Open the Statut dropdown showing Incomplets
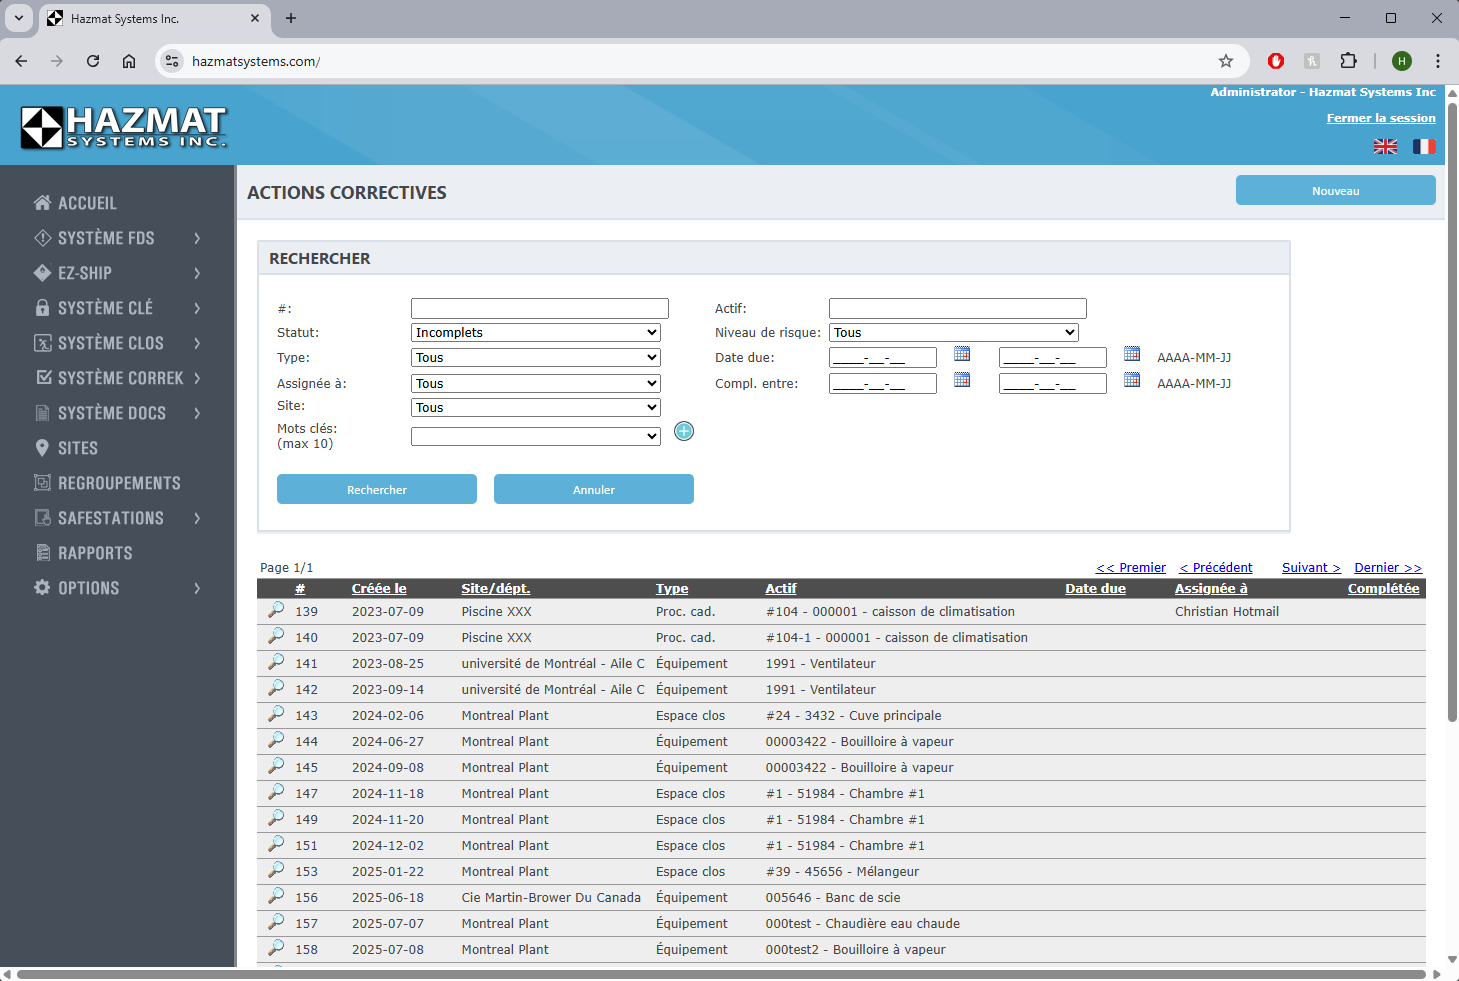The height and width of the screenshot is (981, 1459). tap(536, 333)
